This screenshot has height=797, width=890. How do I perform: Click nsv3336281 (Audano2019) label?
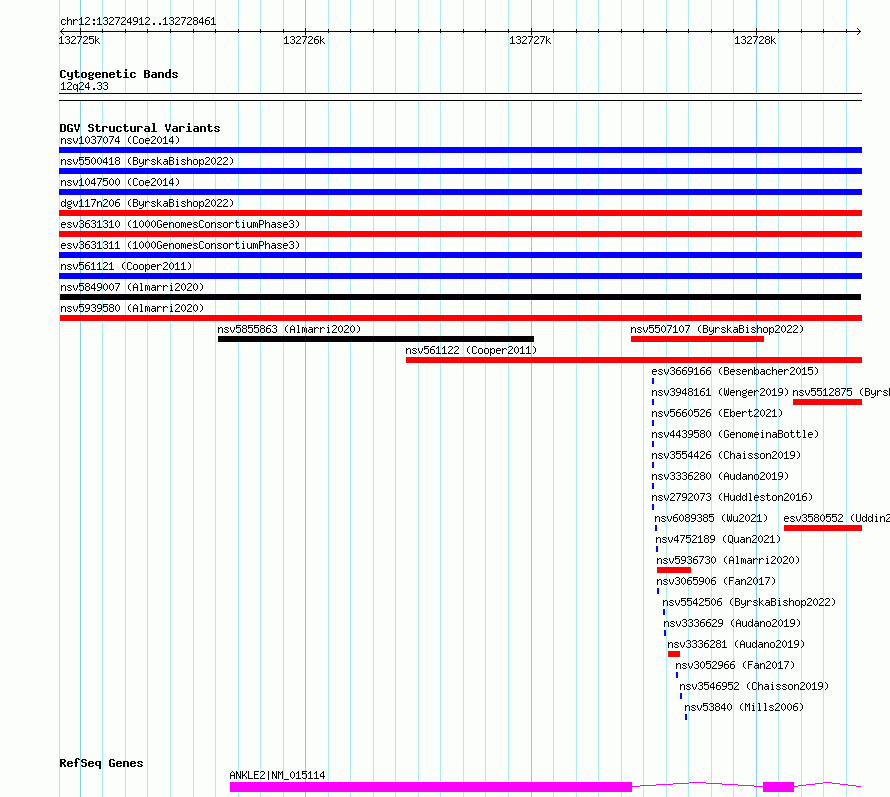click(736, 644)
